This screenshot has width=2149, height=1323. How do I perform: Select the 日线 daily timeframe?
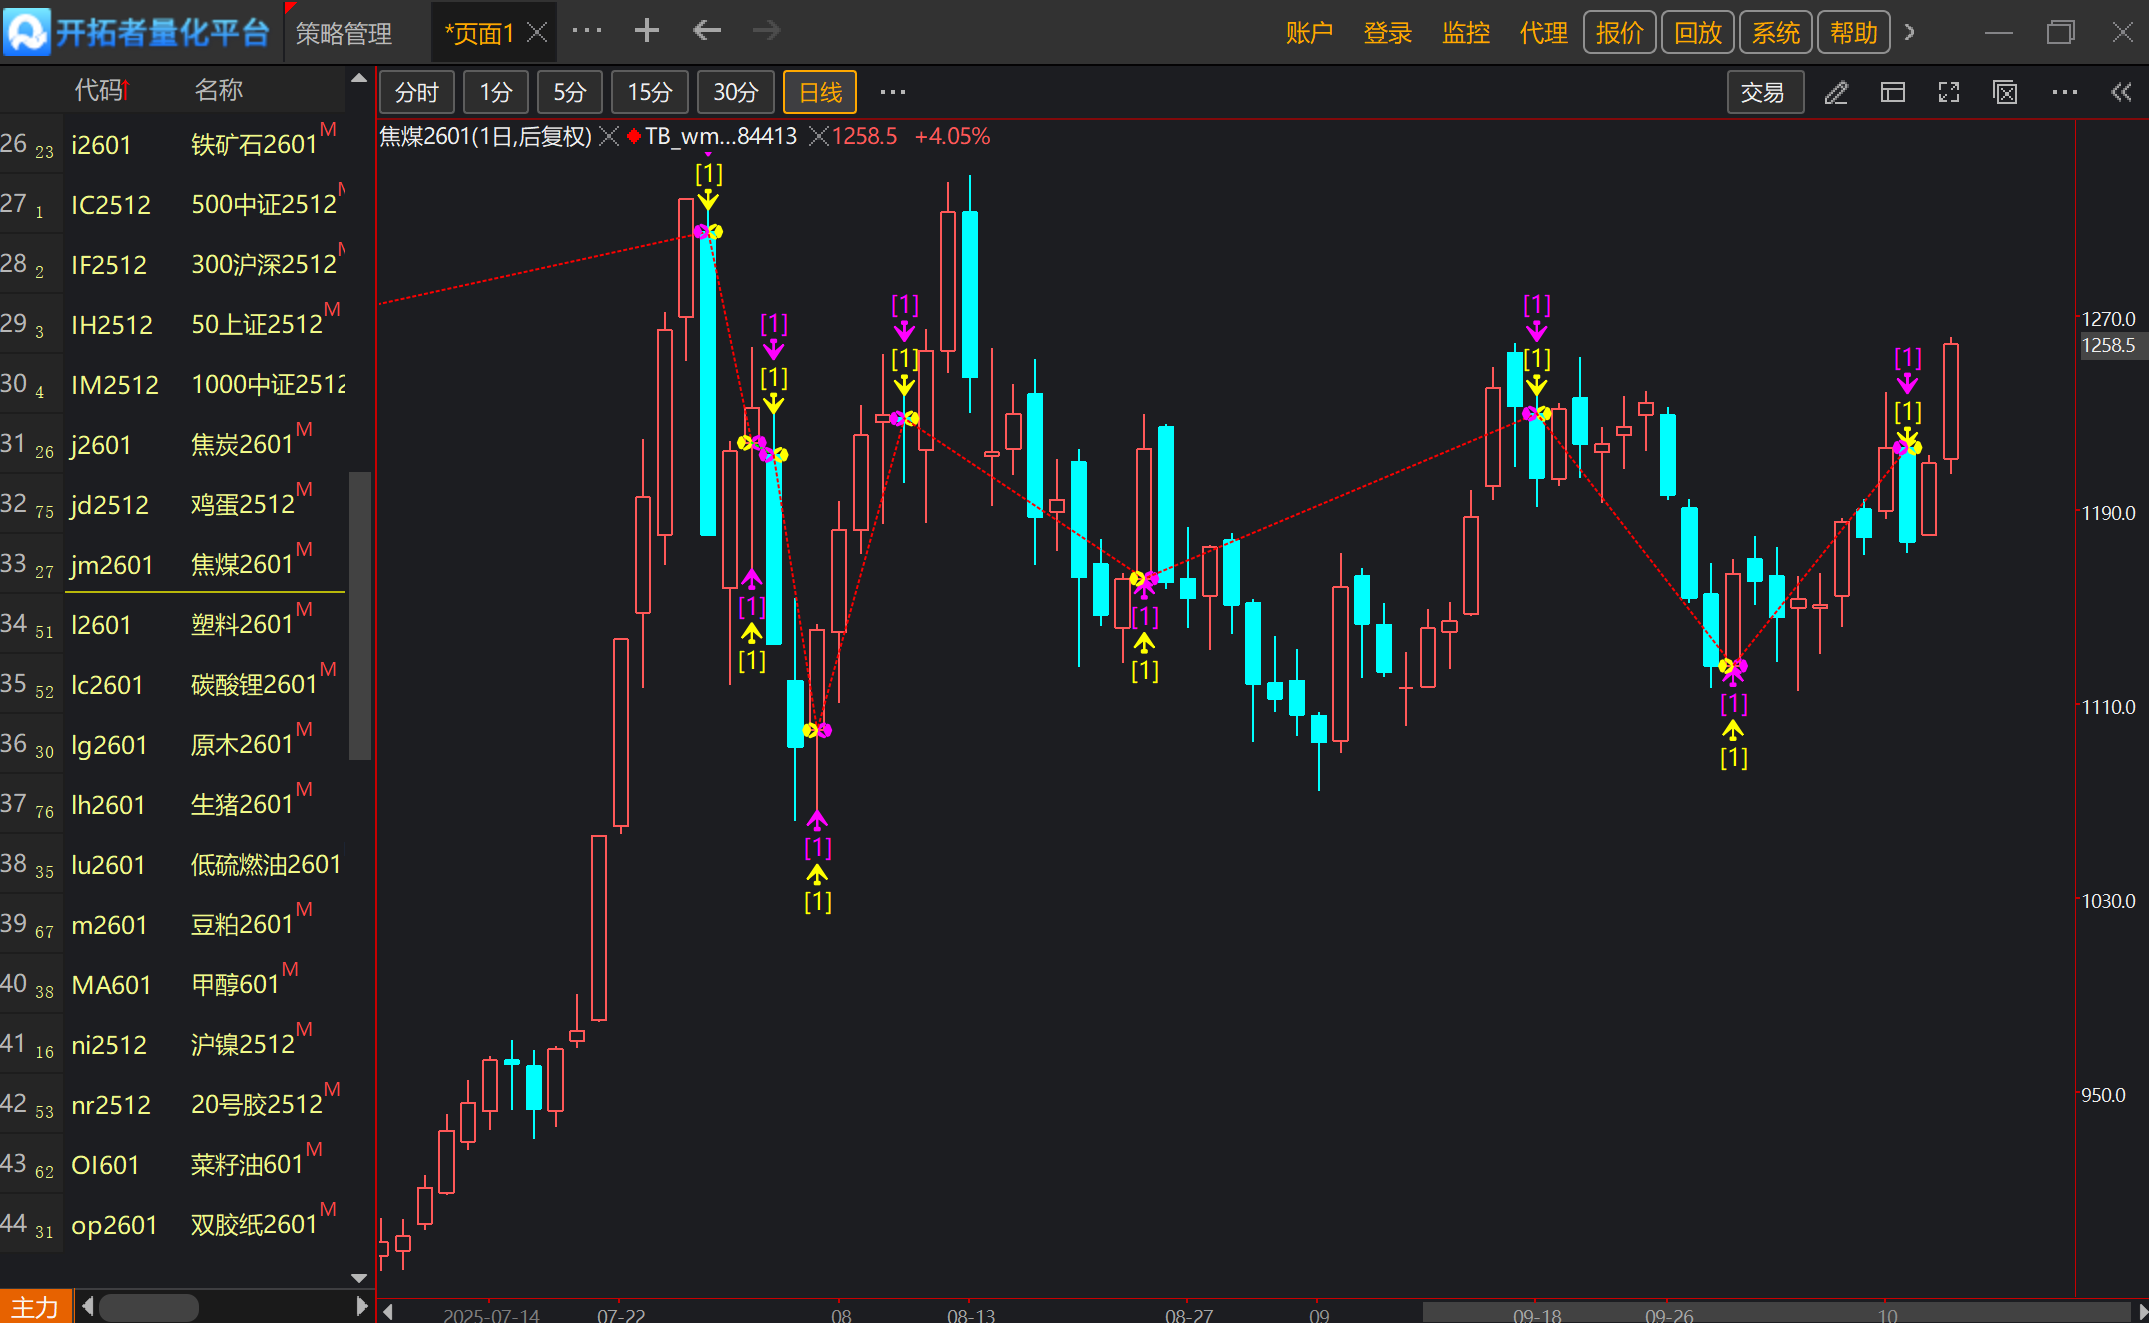pyautogui.click(x=820, y=93)
